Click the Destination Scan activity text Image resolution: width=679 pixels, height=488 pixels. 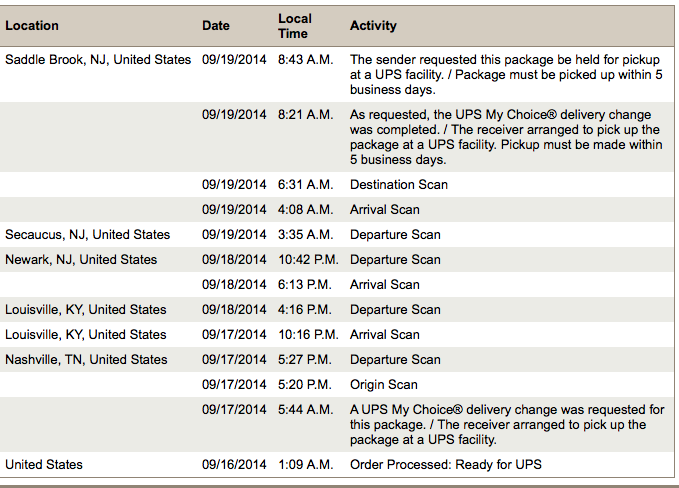tap(399, 184)
